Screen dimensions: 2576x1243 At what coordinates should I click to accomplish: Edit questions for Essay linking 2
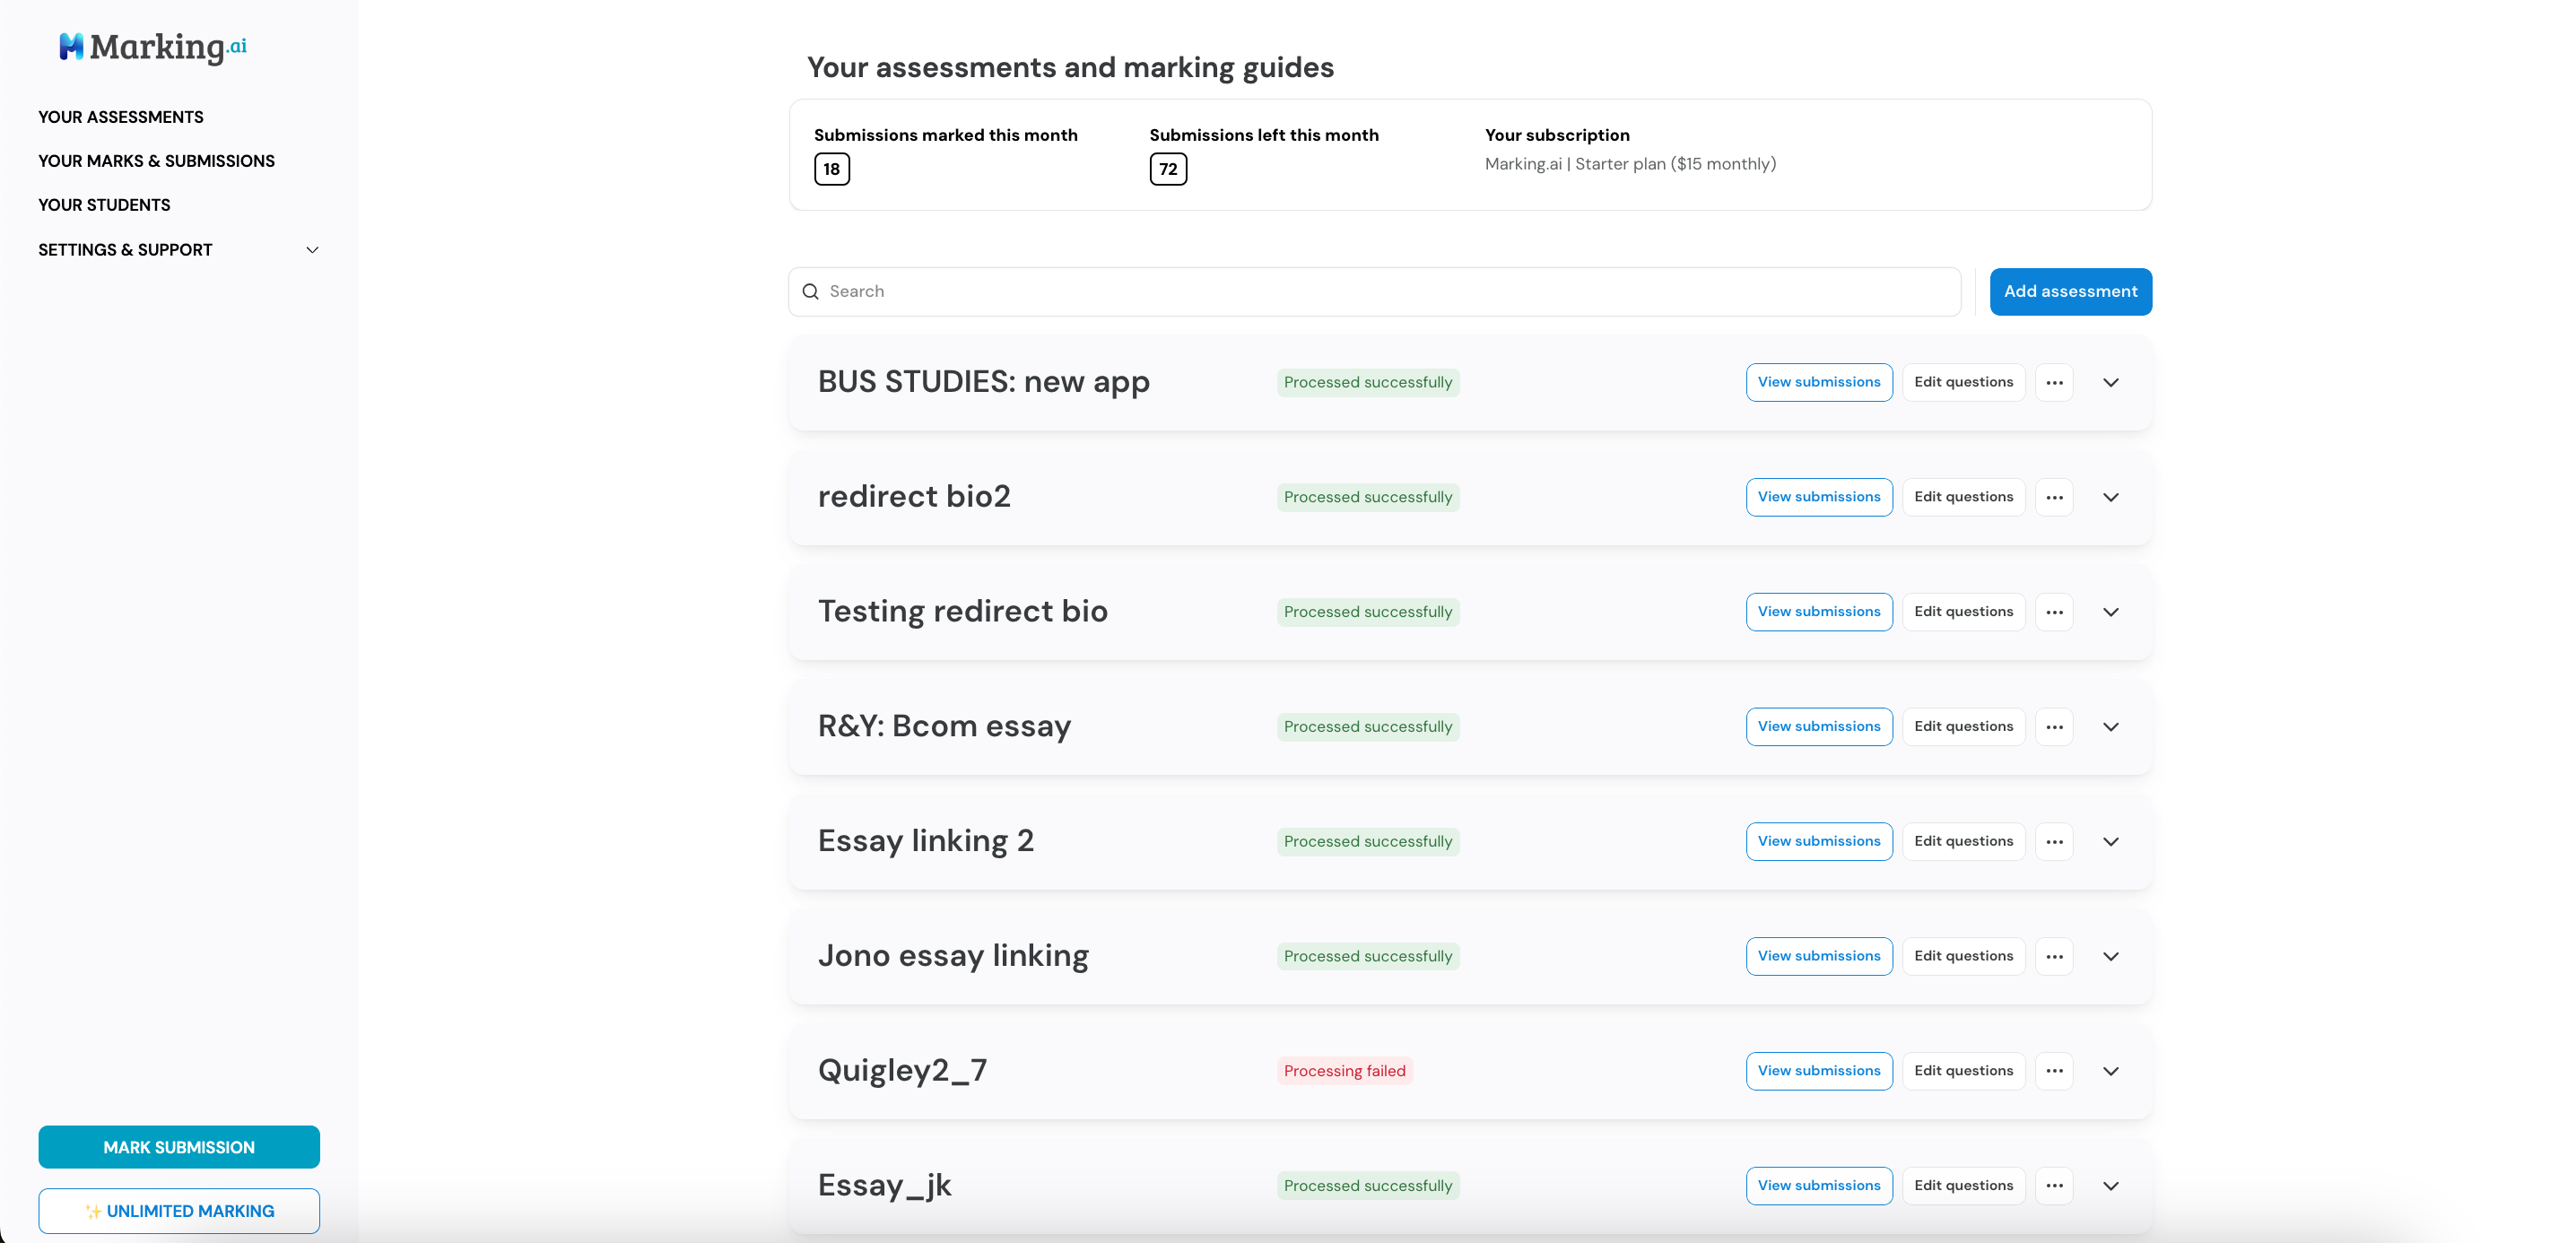(x=1963, y=841)
